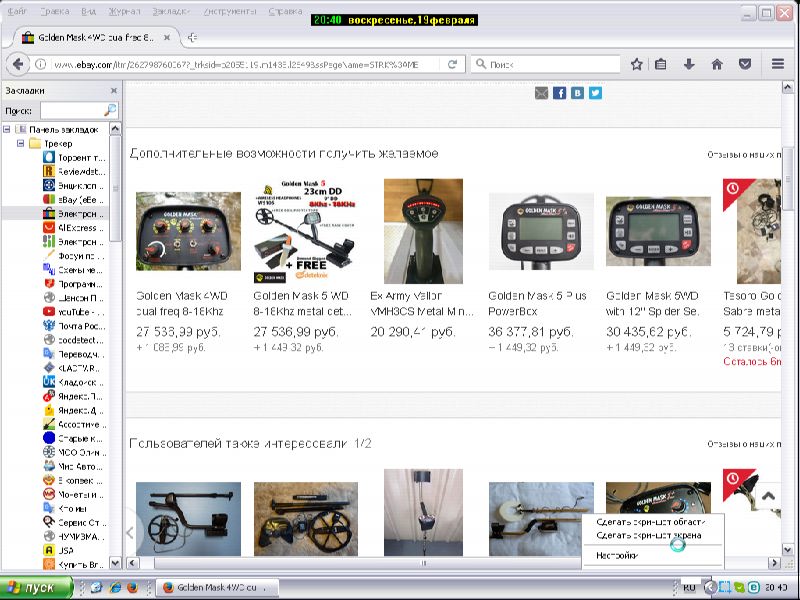Click the Windows 'пуск' Start button
This screenshot has height=600, width=800.
pyautogui.click(x=37, y=587)
